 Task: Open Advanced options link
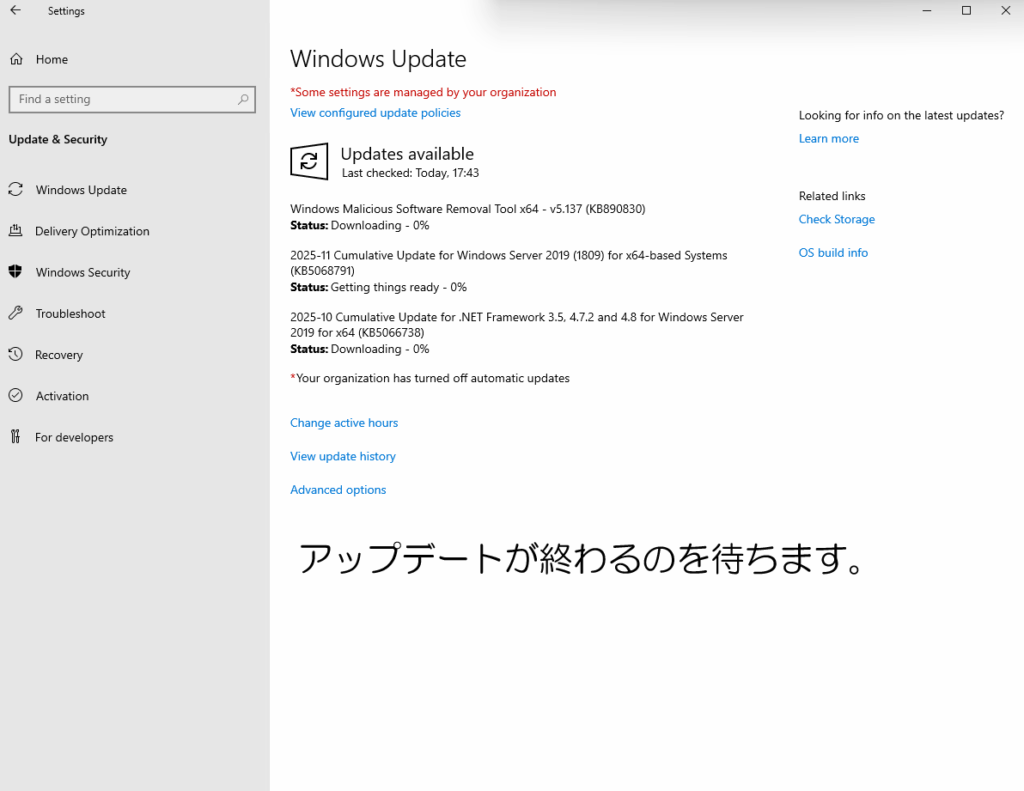click(x=338, y=490)
